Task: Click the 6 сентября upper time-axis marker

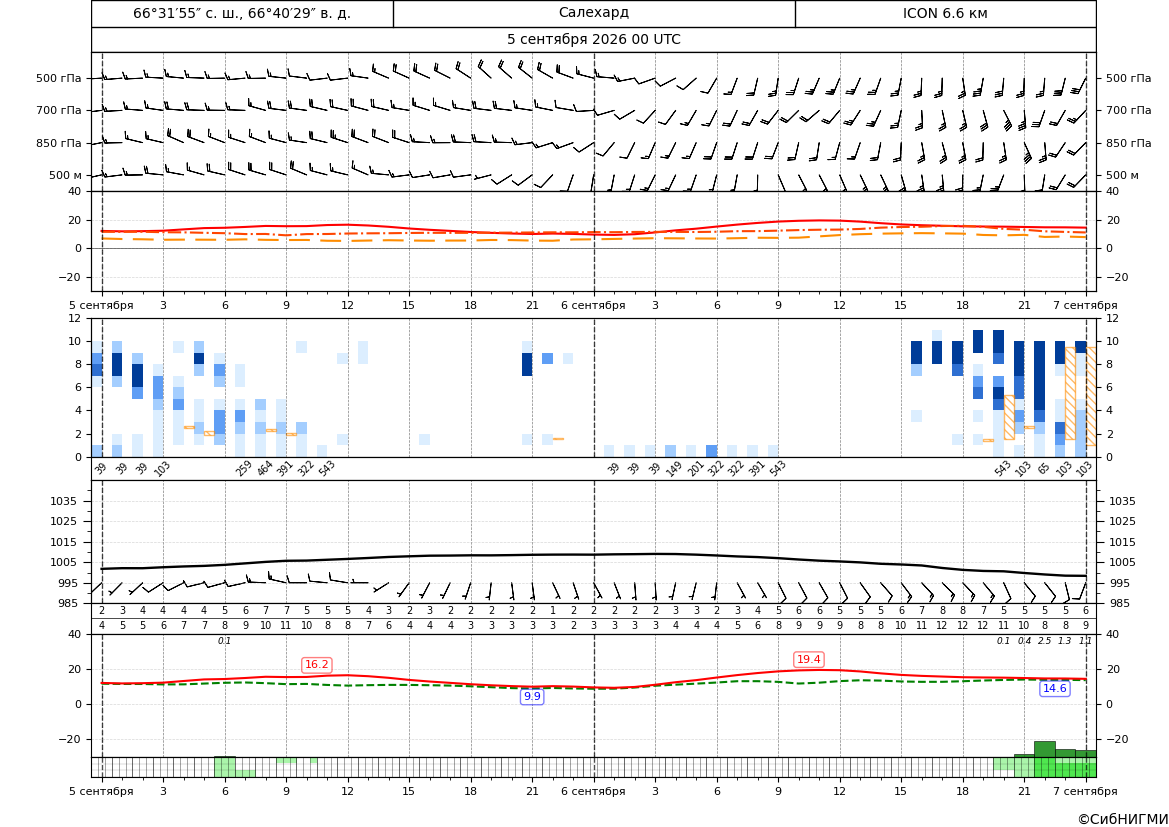Action: tap(593, 305)
